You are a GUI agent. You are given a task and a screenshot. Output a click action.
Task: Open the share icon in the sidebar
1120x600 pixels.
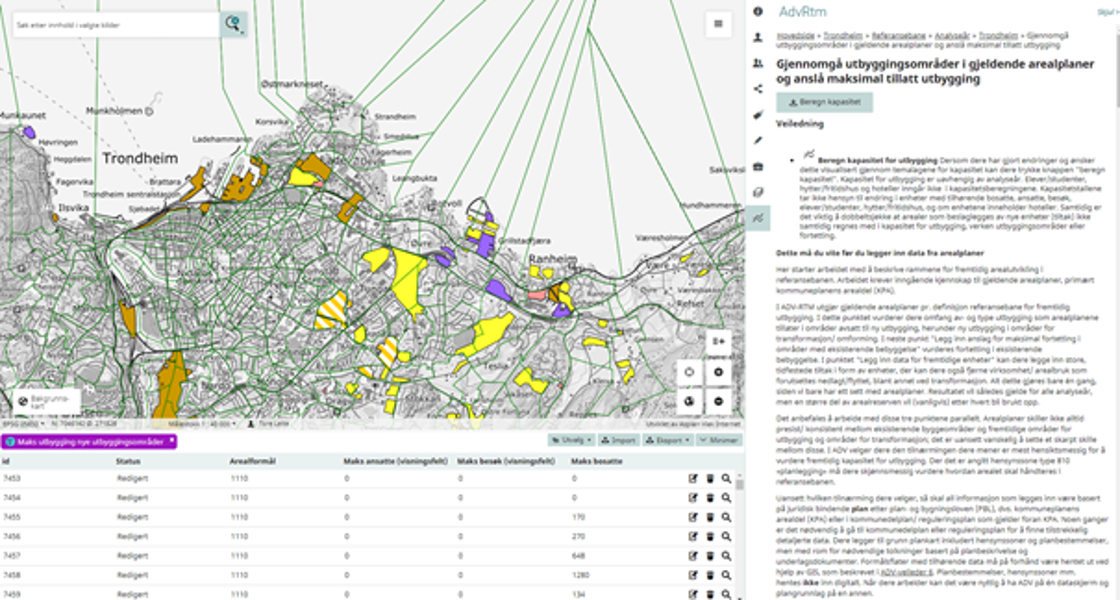click(758, 88)
